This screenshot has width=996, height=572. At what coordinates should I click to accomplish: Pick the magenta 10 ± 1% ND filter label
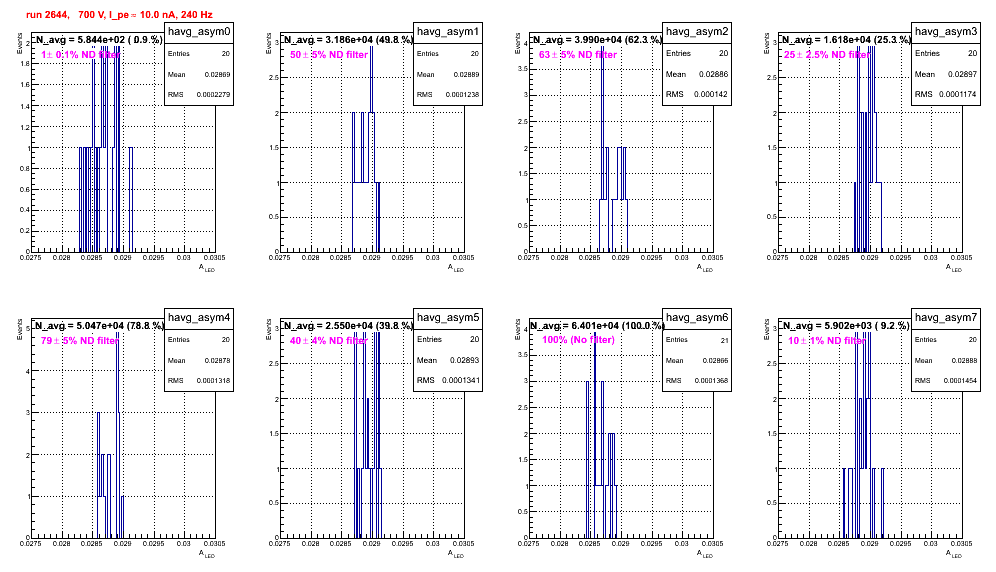[x=827, y=341]
